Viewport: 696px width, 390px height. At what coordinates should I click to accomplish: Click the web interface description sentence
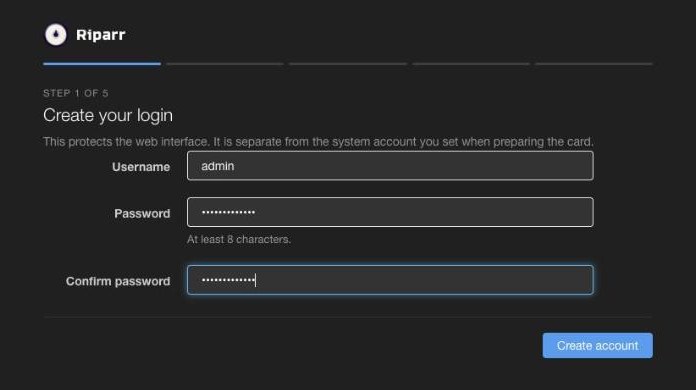[318, 142]
